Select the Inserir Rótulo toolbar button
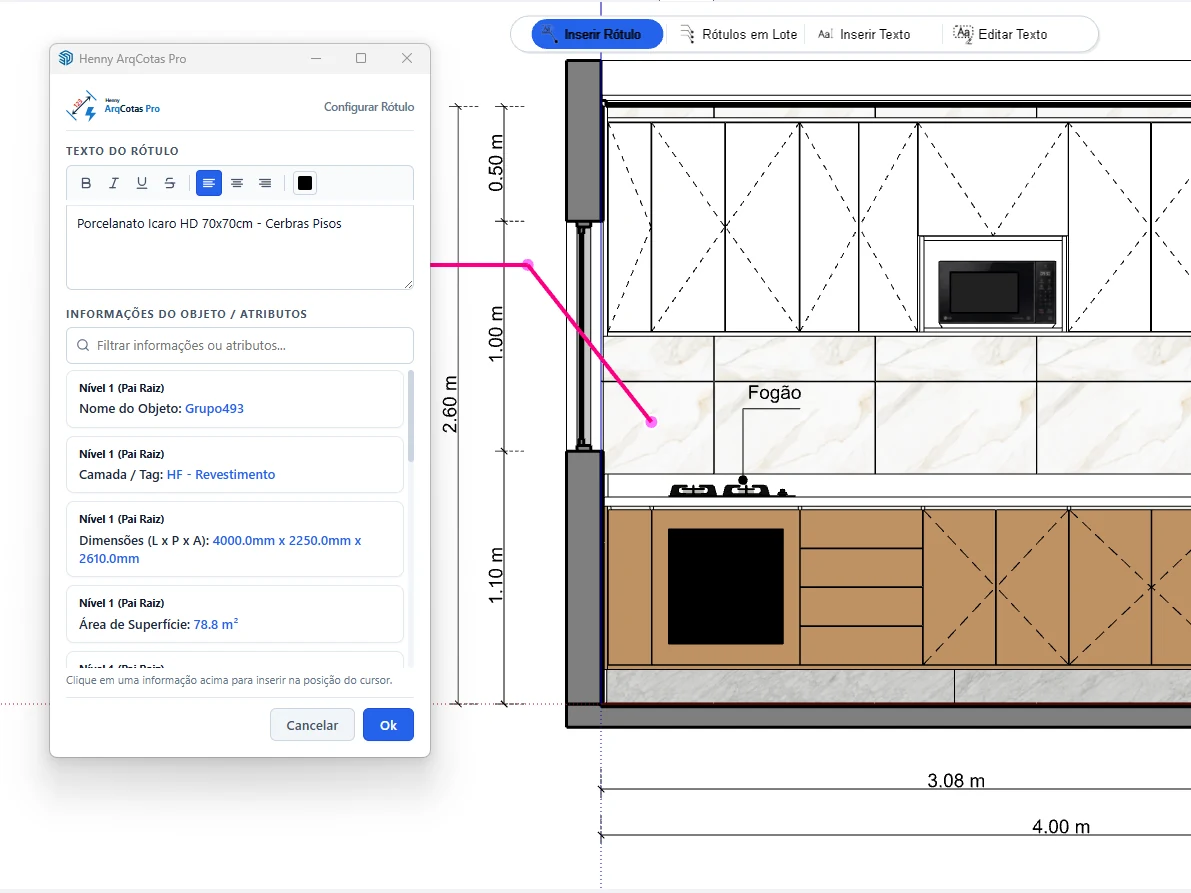This screenshot has width=1191, height=893. coord(597,34)
